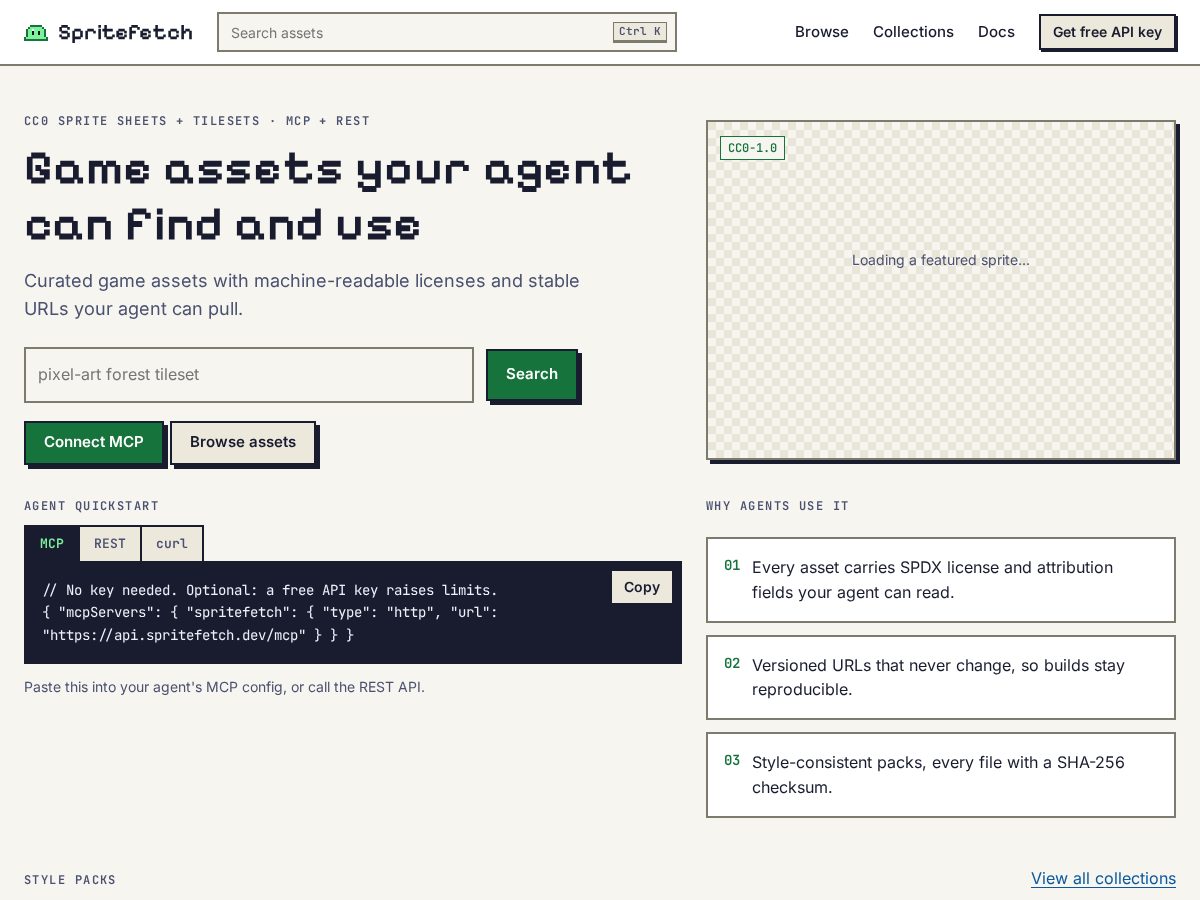Viewport: 1200px width, 900px height.
Task: Click the "No key needed" code comment line
Action: tap(270, 591)
